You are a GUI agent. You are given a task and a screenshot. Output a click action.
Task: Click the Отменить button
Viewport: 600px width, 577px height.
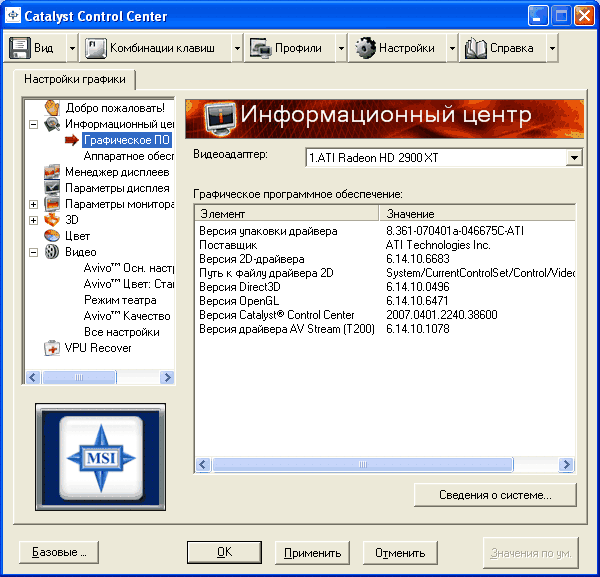click(x=400, y=553)
